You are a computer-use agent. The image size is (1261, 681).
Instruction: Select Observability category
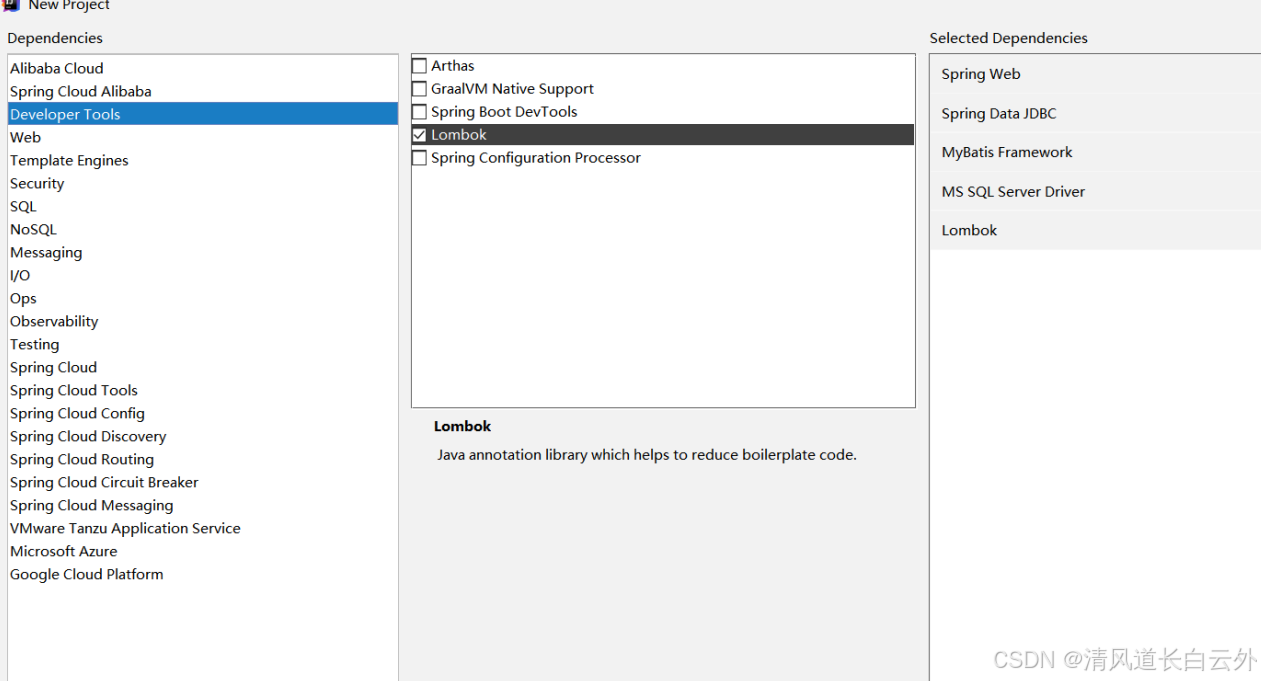click(x=202, y=321)
